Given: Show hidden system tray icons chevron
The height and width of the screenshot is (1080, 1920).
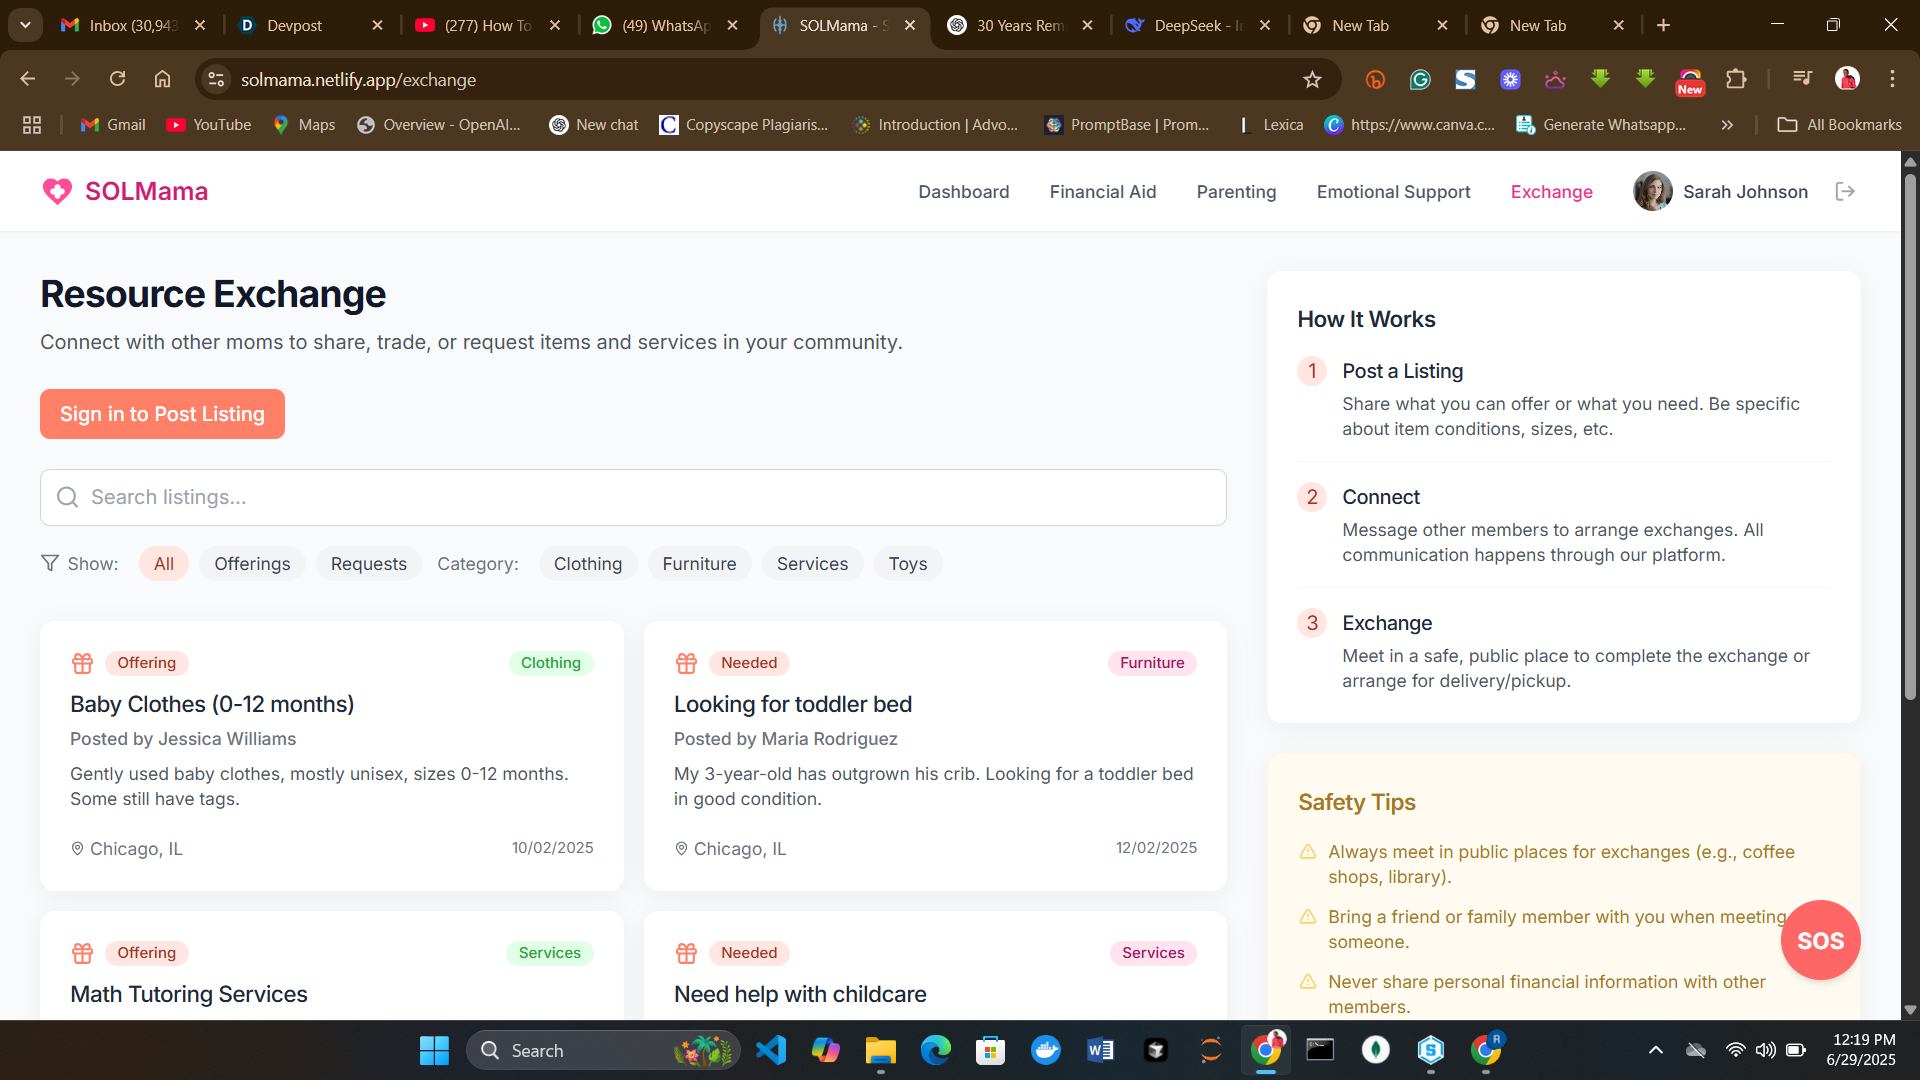Looking at the screenshot, I should pyautogui.click(x=1655, y=1050).
